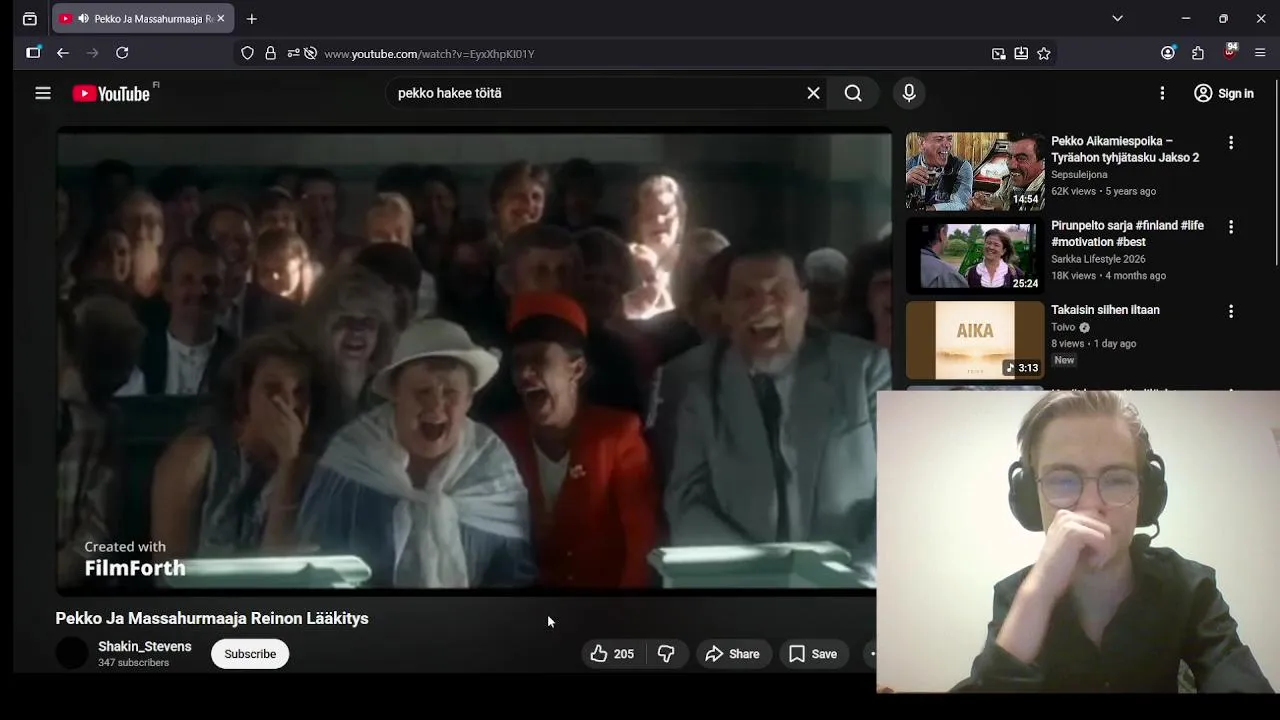Click the Sarkka Lifestyle 2026 channel name
The width and height of the screenshot is (1280, 720).
[1098, 259]
